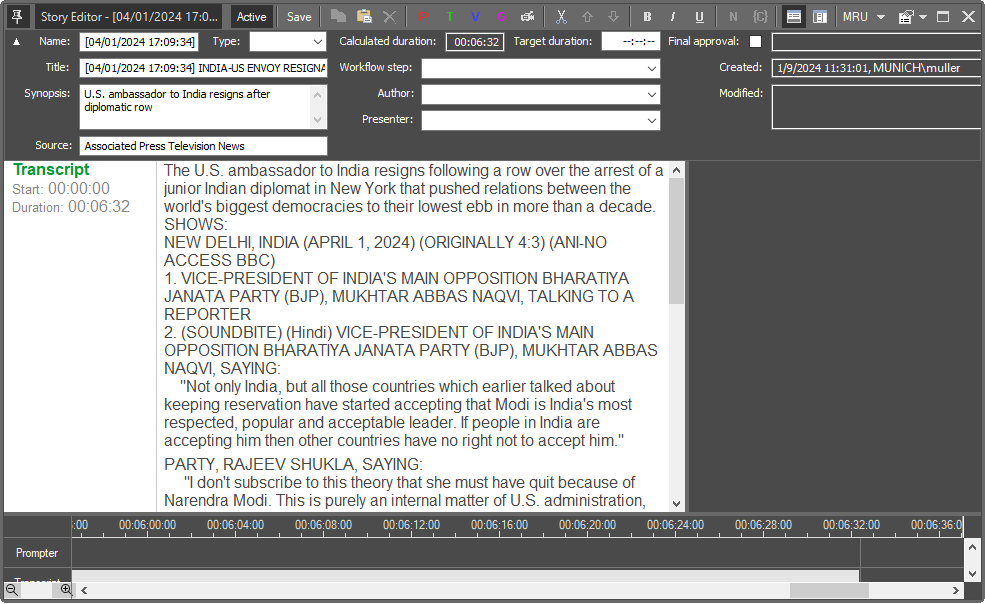Click the pin icon in the title bar
This screenshot has height=604, width=985.
pyautogui.click(x=17, y=16)
